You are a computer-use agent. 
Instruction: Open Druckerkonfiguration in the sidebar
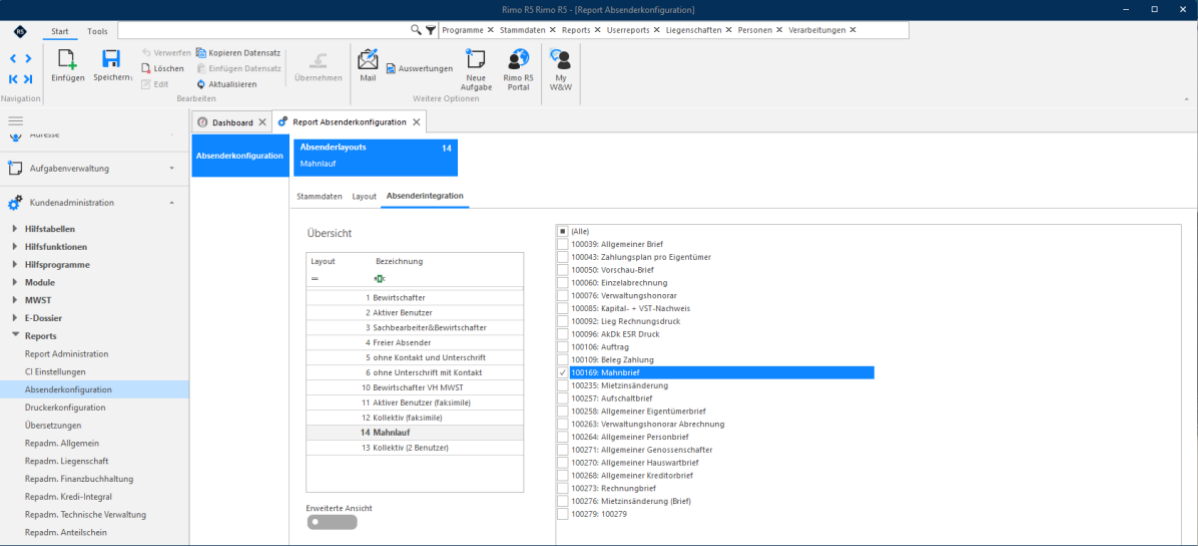tap(64, 407)
